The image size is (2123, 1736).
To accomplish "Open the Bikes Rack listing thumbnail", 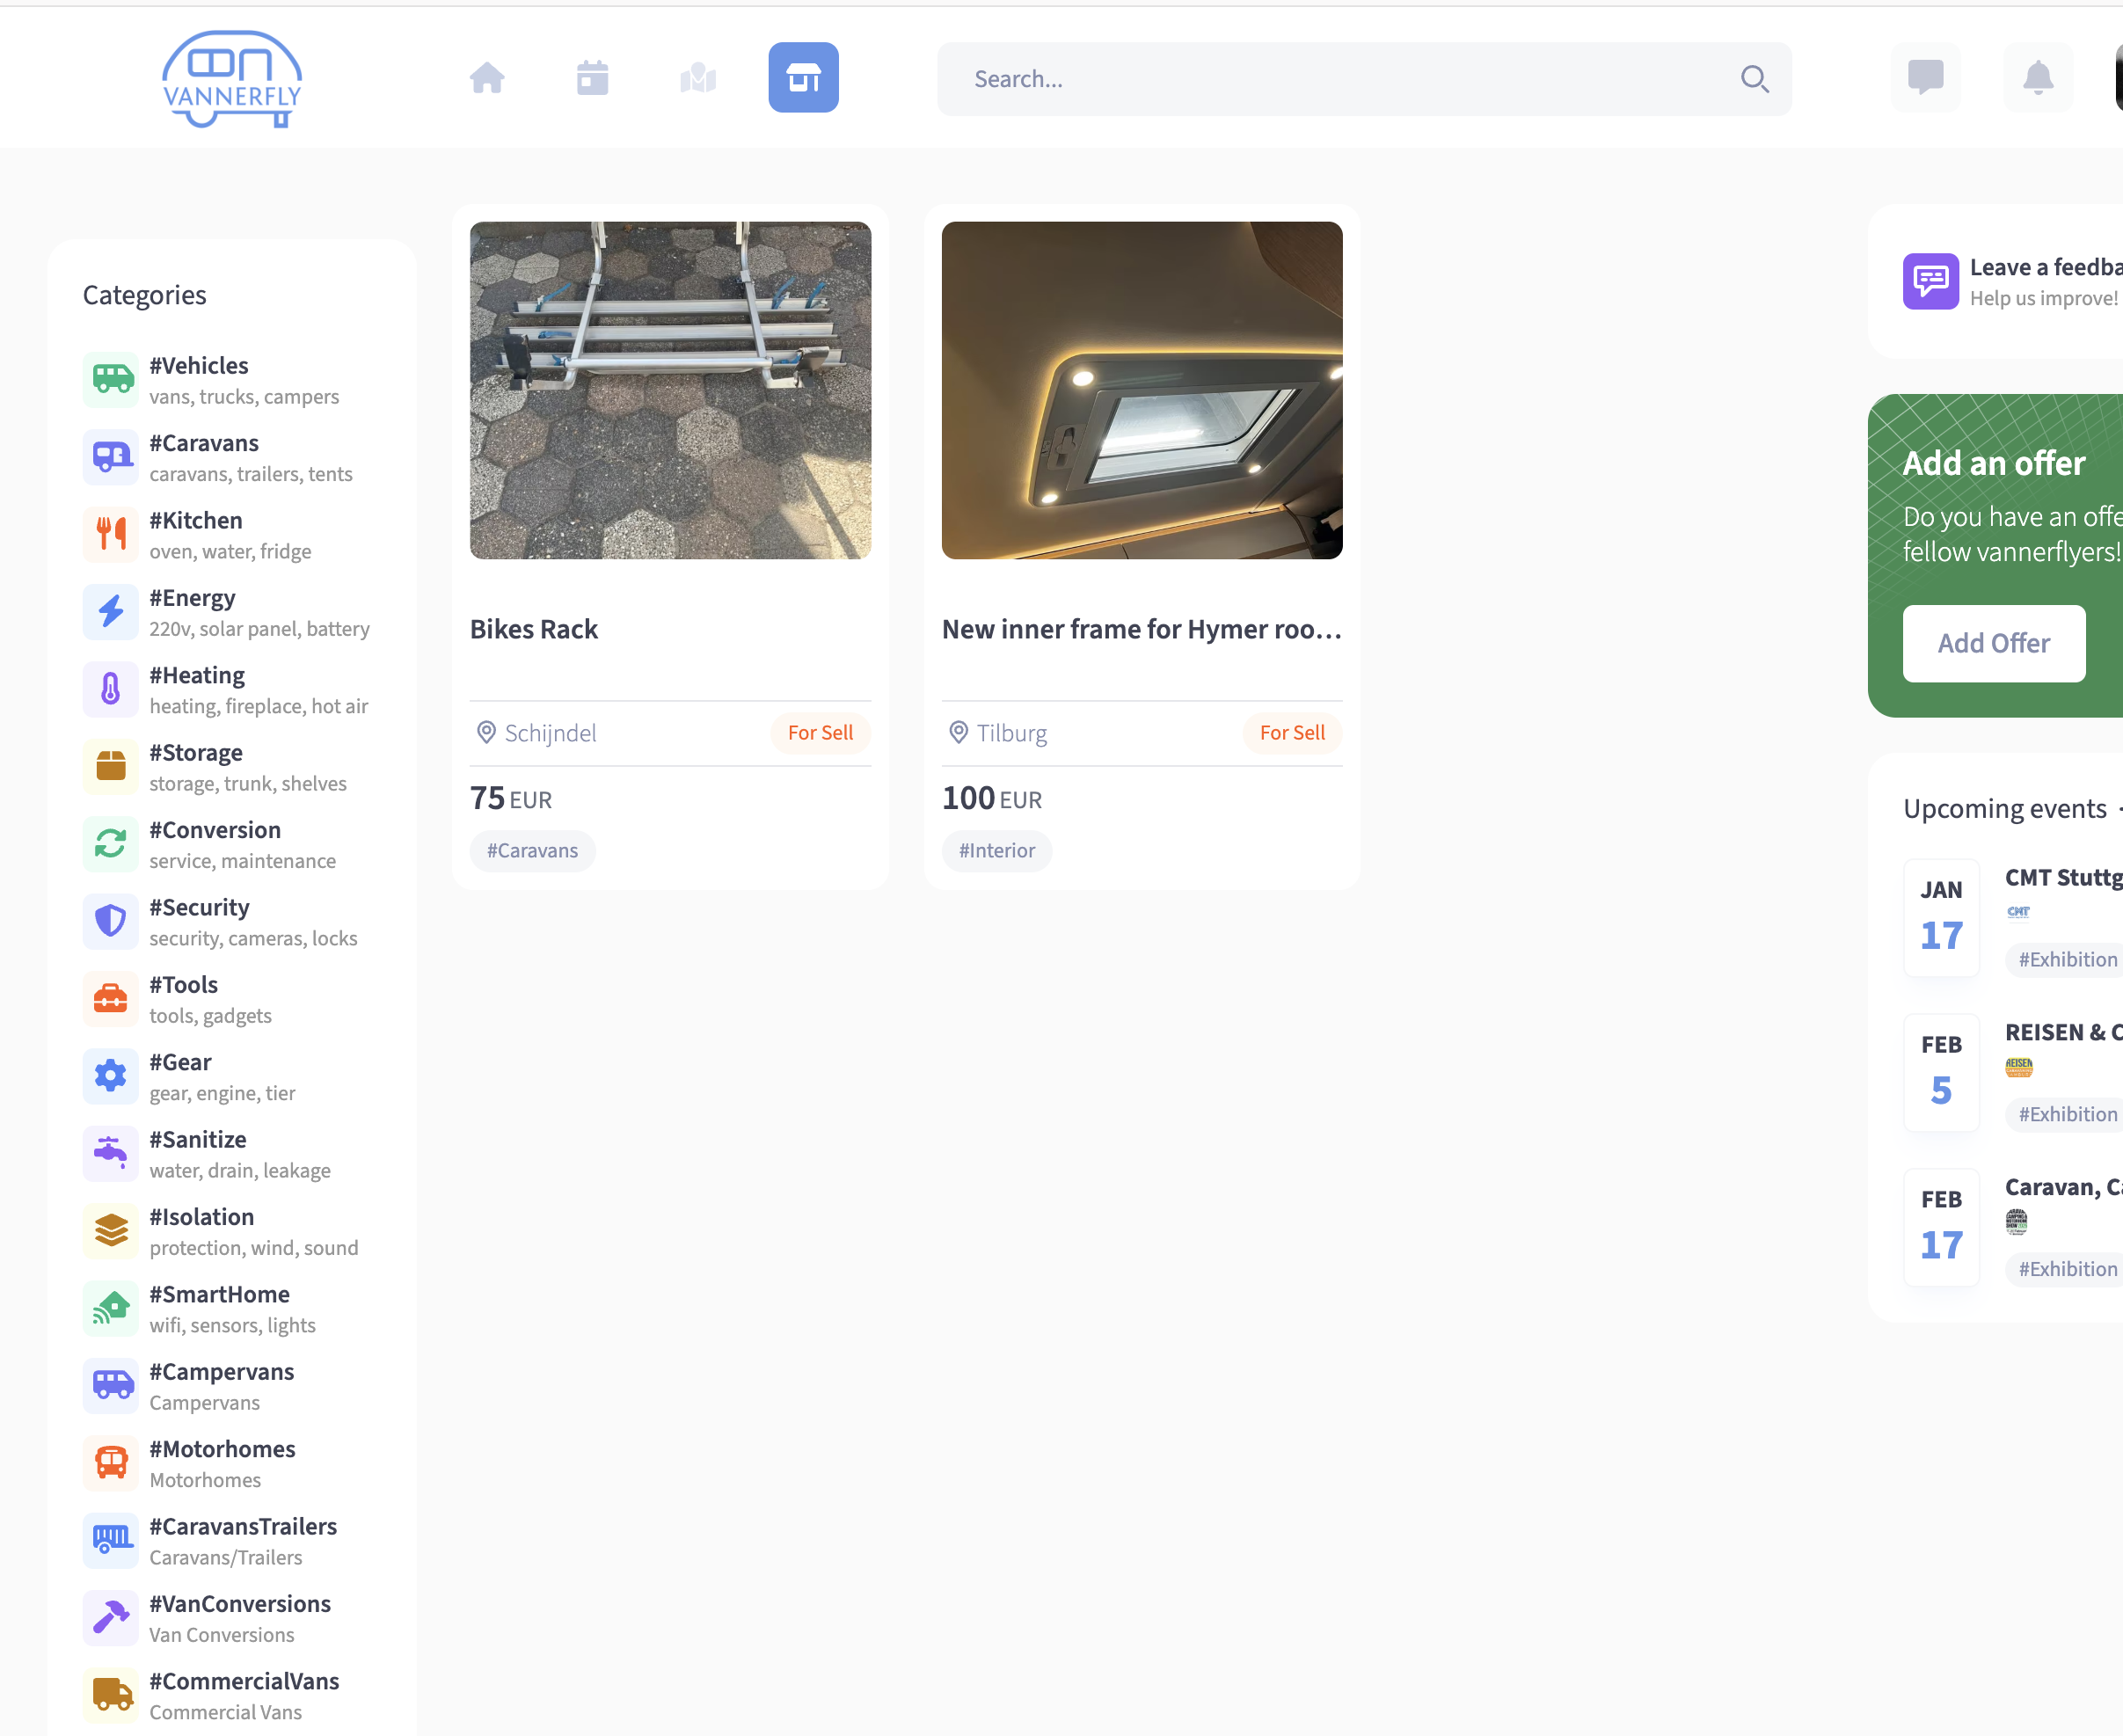I will (x=670, y=390).
